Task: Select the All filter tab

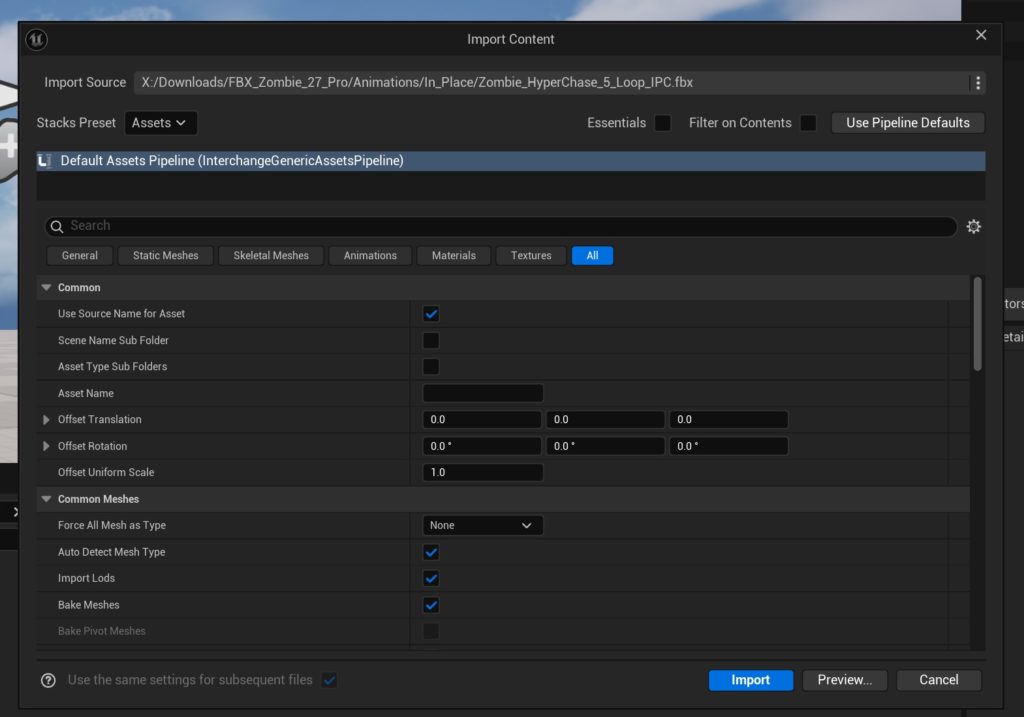Action: pos(592,256)
